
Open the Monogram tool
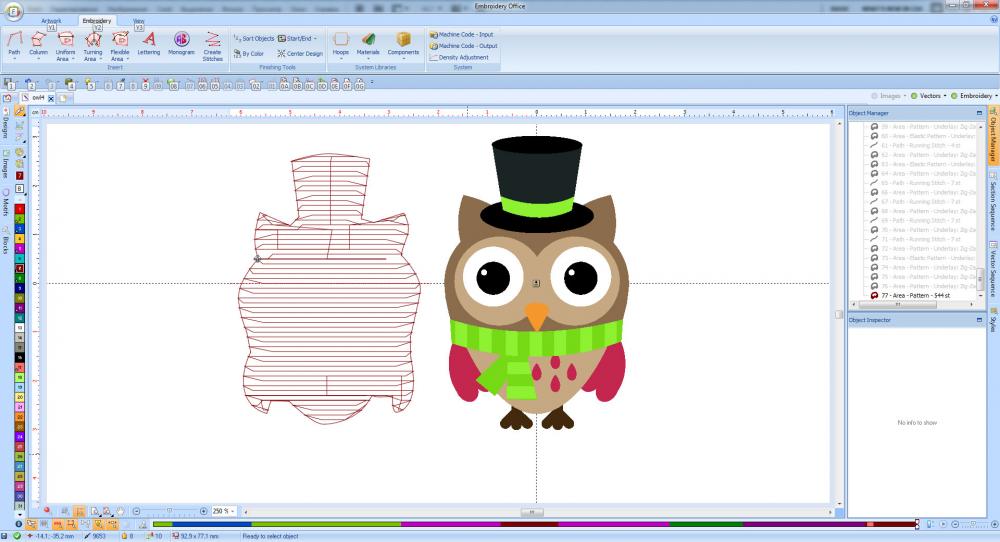click(x=182, y=43)
